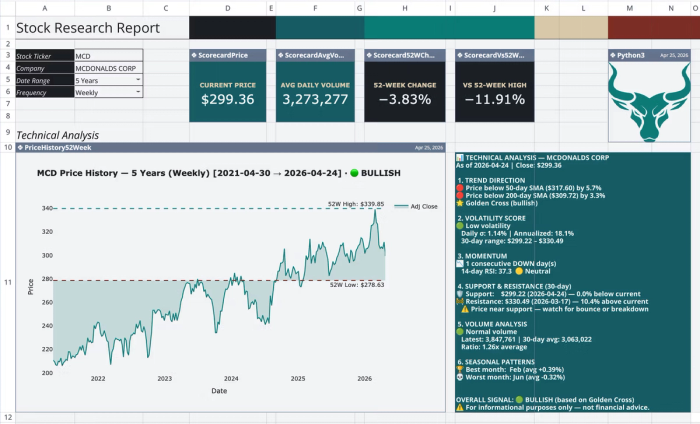
Task: Click the Adj Close legend entry
Action: [416, 206]
